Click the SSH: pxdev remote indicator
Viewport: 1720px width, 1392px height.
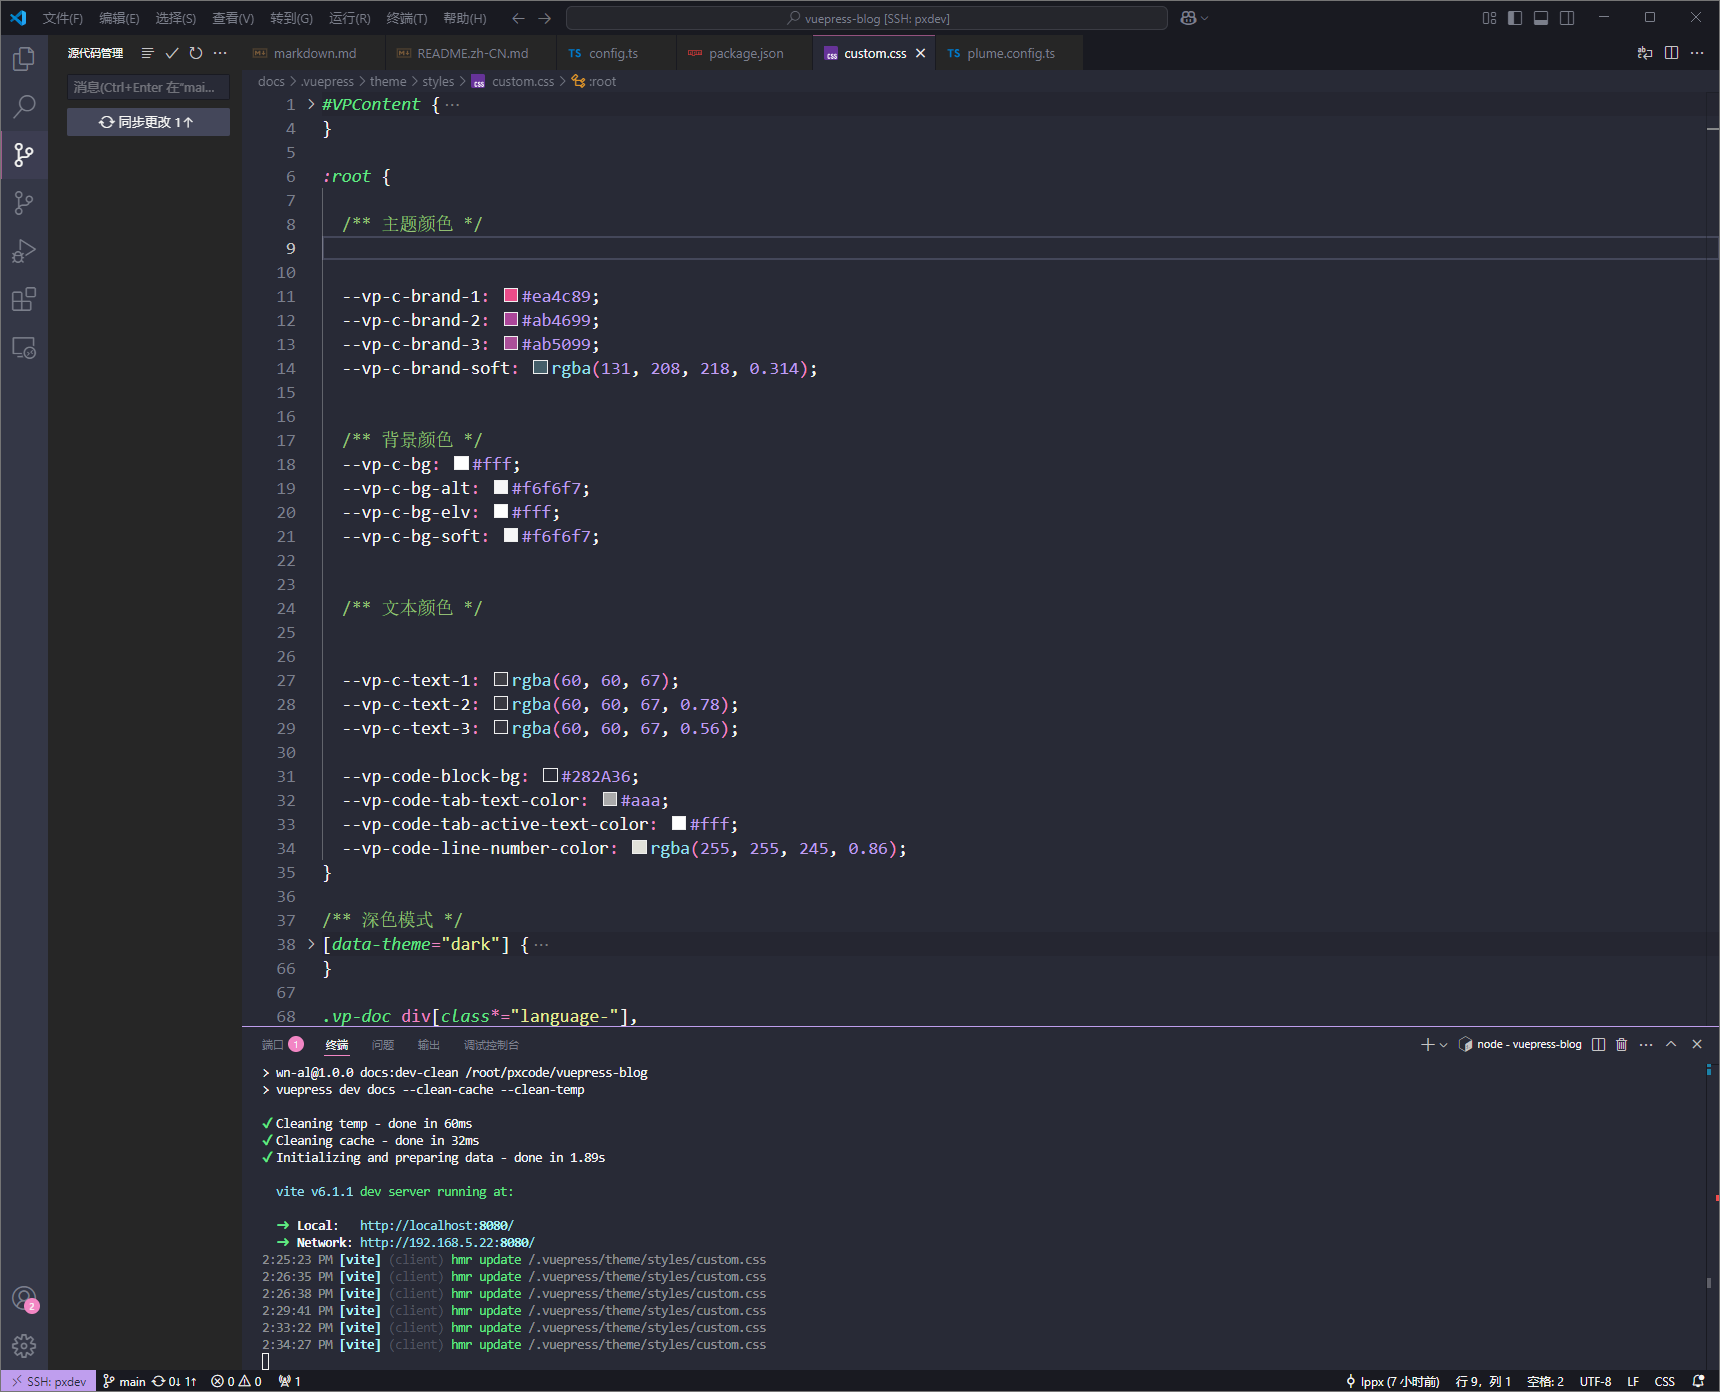pos(48,1381)
